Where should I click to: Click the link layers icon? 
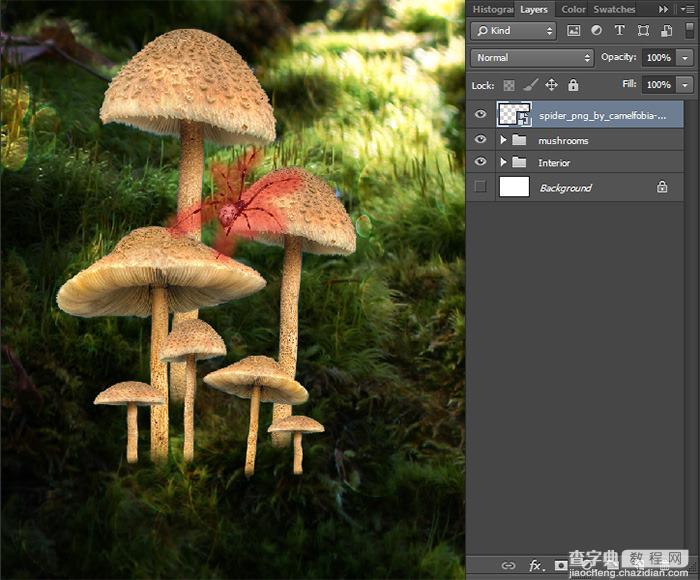[508, 566]
